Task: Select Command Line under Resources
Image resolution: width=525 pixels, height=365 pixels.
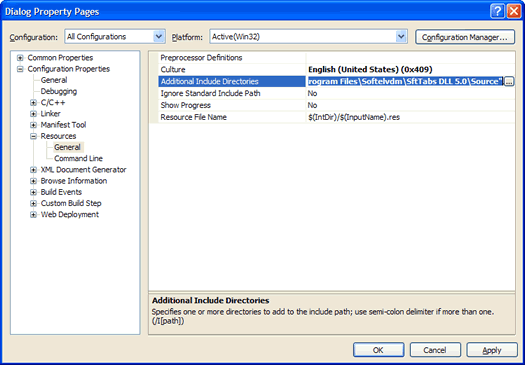Action: (78, 158)
